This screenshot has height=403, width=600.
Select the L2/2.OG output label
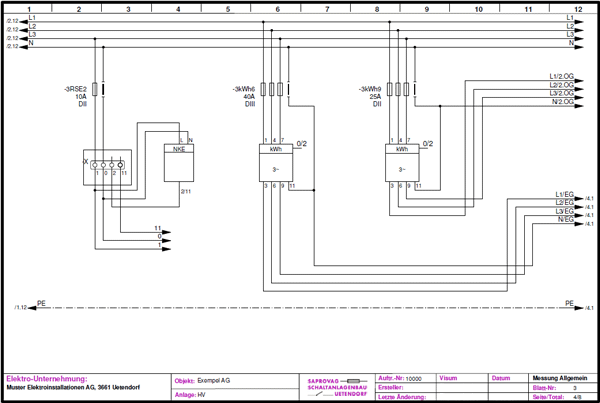coord(561,85)
